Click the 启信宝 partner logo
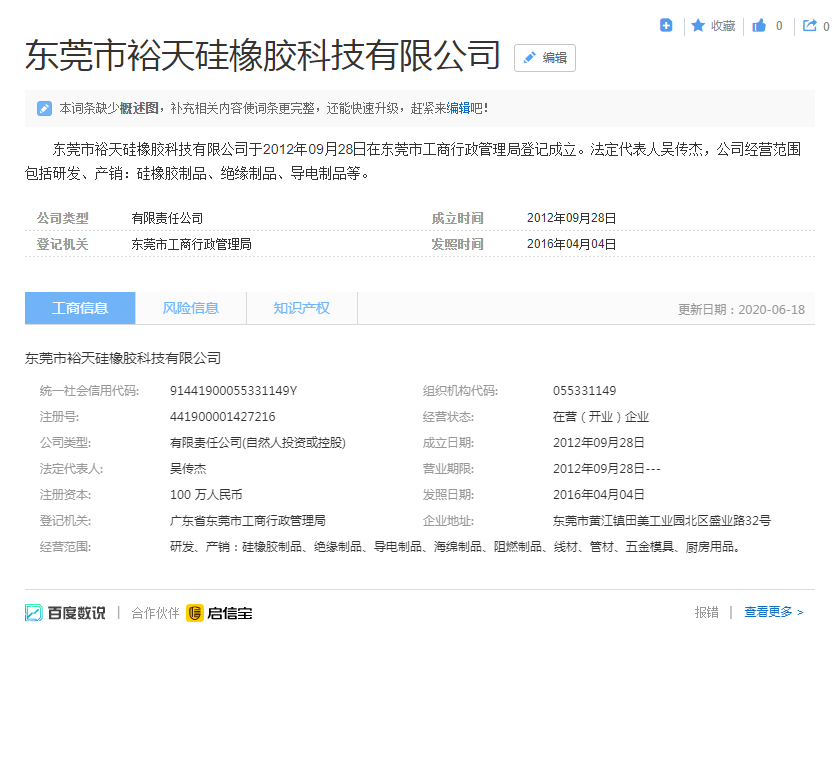The image size is (836, 783). click(219, 613)
